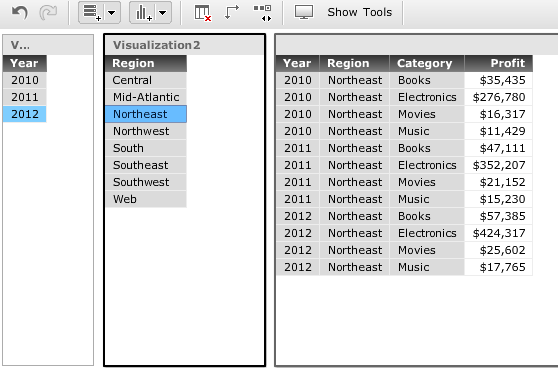This screenshot has width=558, height=370.
Task: Click Movies in the $25,602 row
Action: click(427, 250)
